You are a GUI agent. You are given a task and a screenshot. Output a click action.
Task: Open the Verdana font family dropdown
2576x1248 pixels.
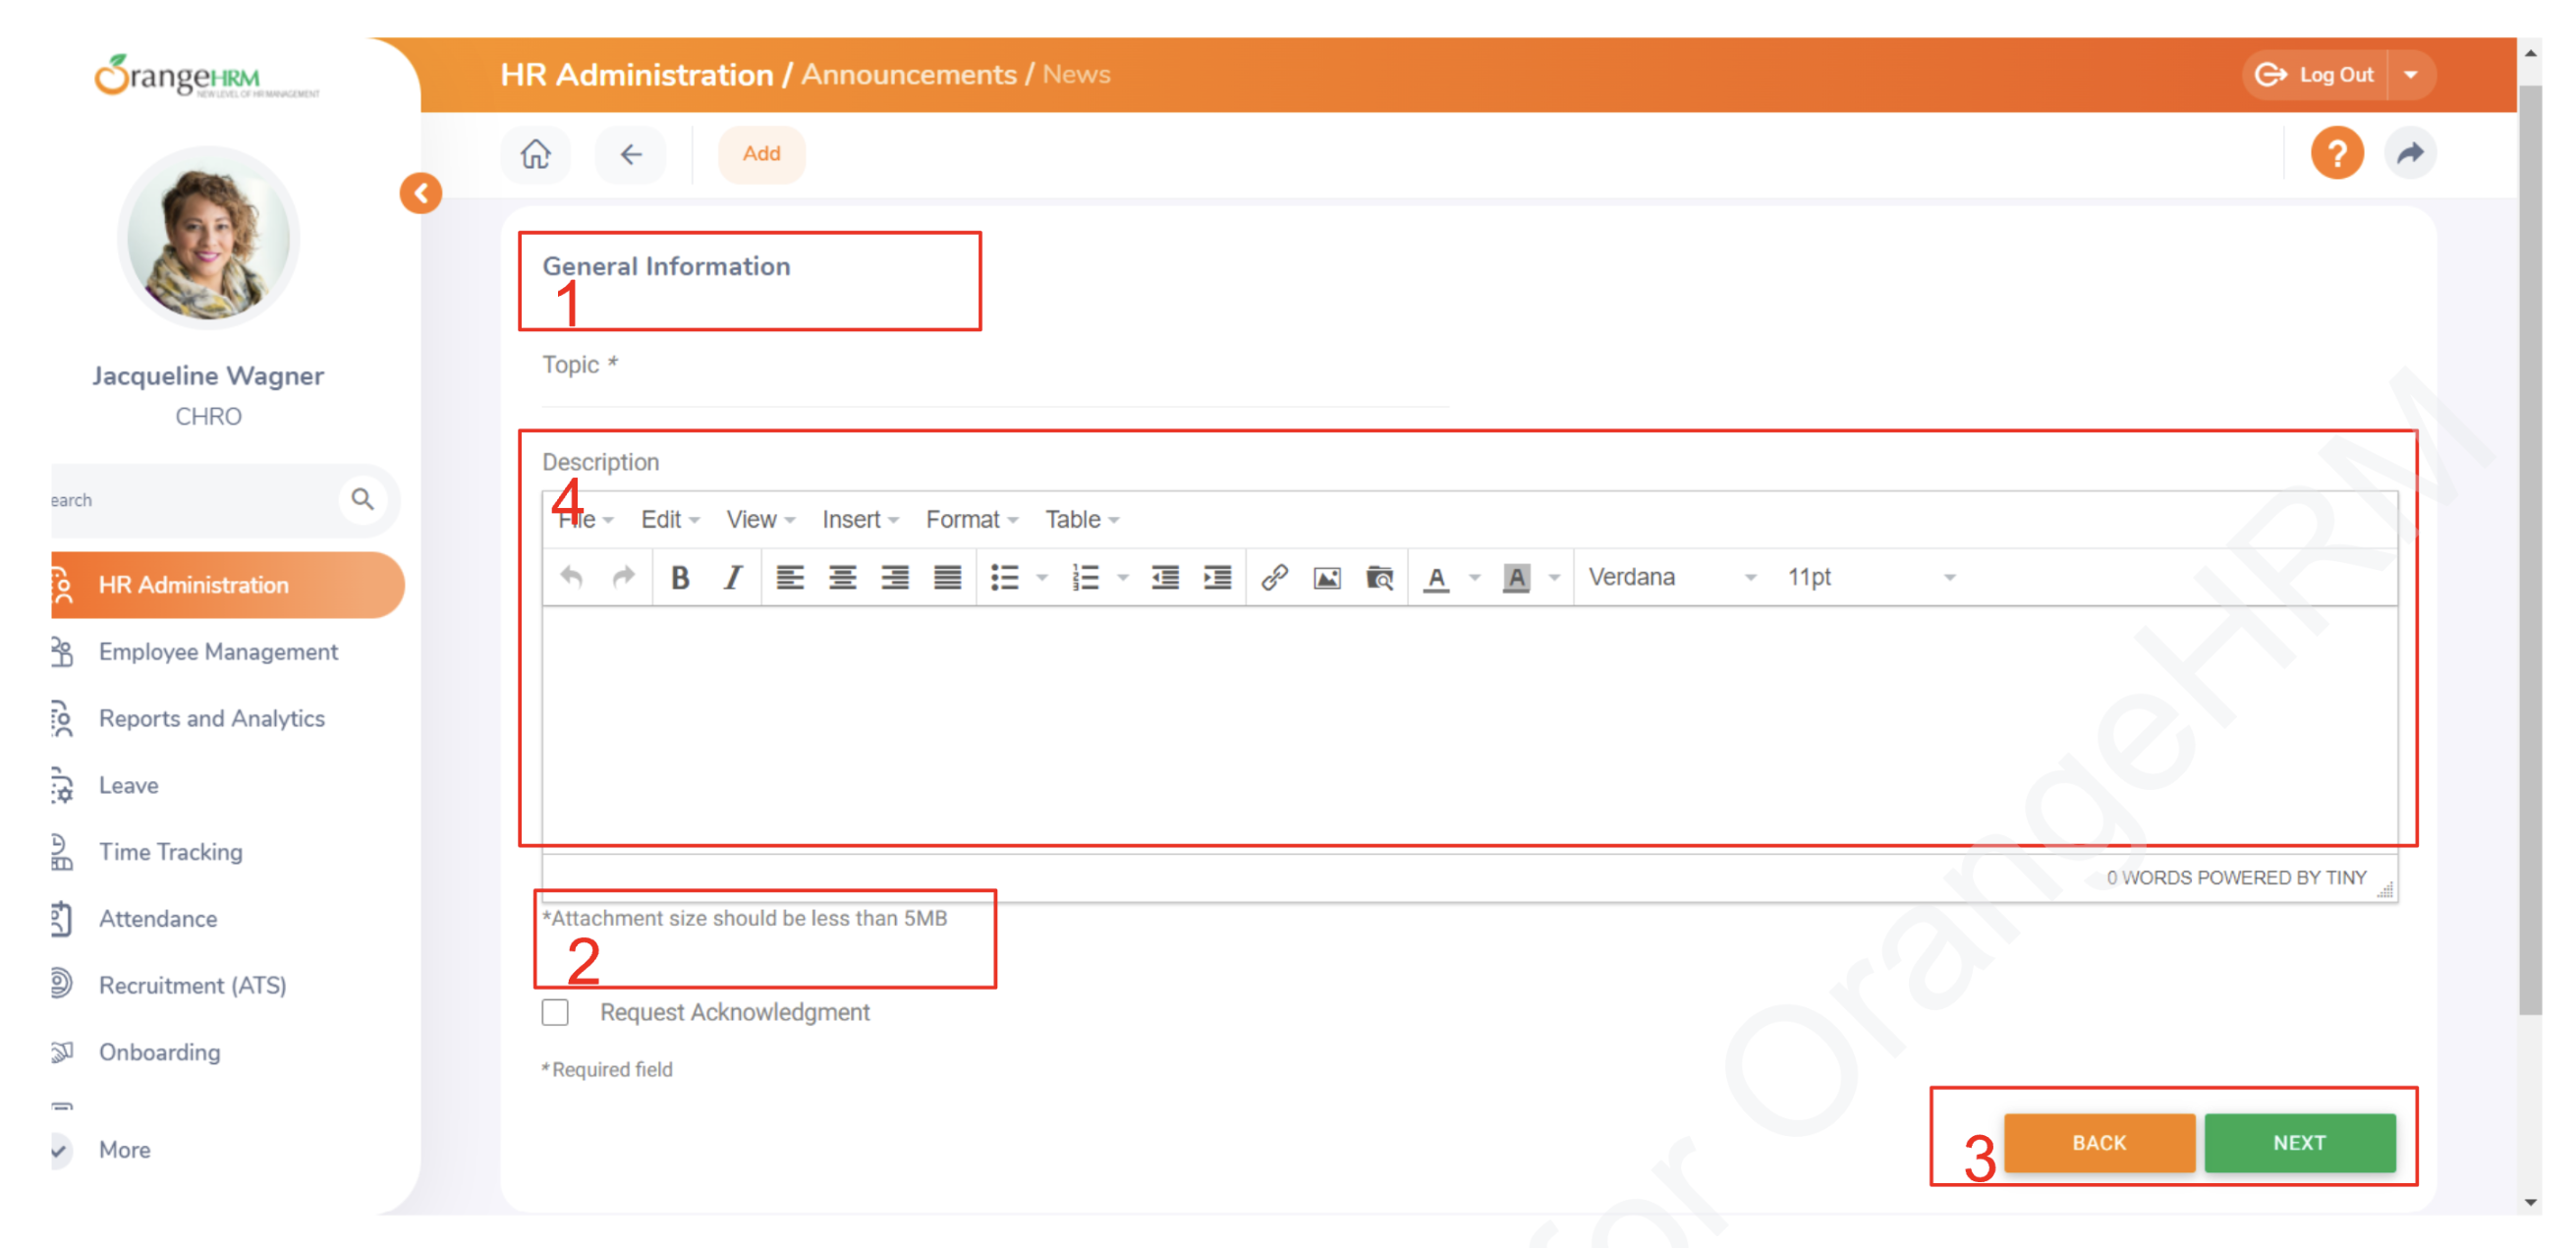click(1672, 577)
